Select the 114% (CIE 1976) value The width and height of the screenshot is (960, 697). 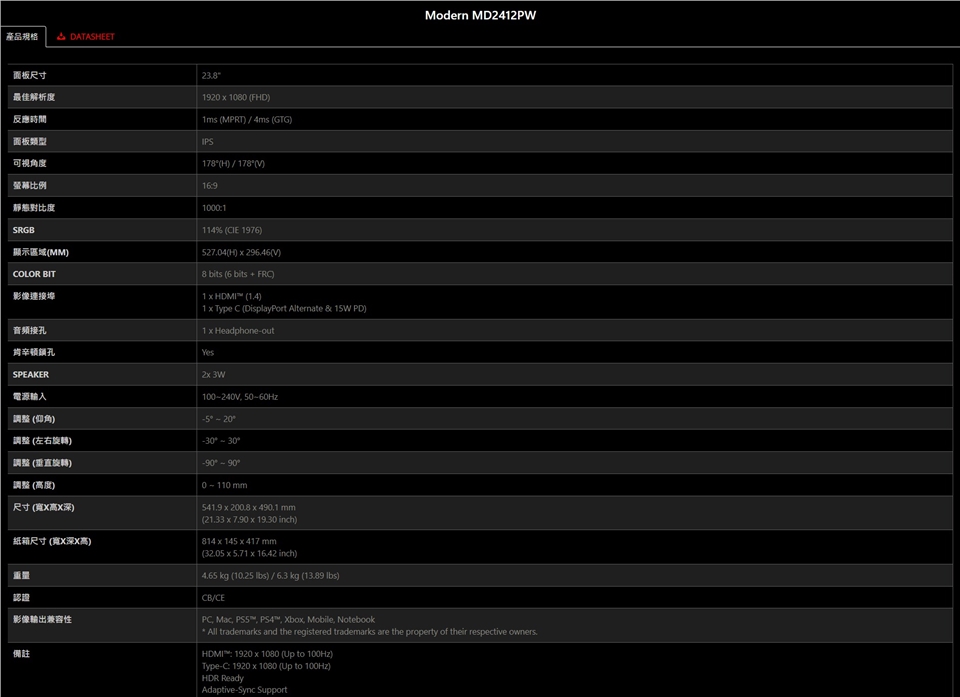pos(231,230)
